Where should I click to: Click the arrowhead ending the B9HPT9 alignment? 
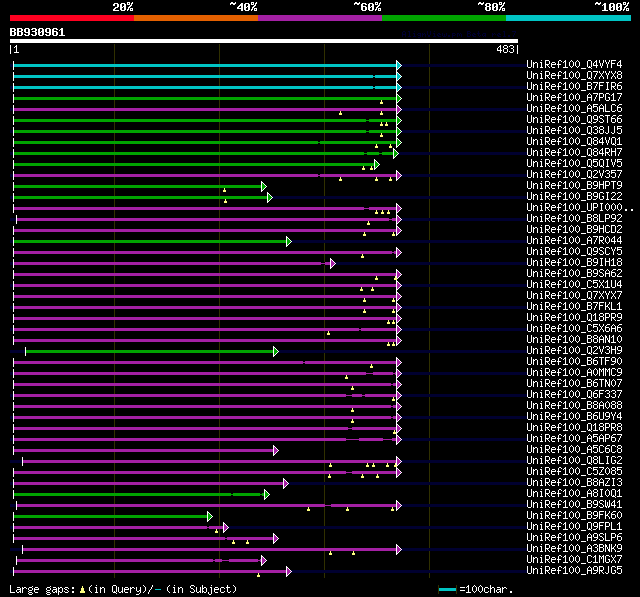(264, 186)
